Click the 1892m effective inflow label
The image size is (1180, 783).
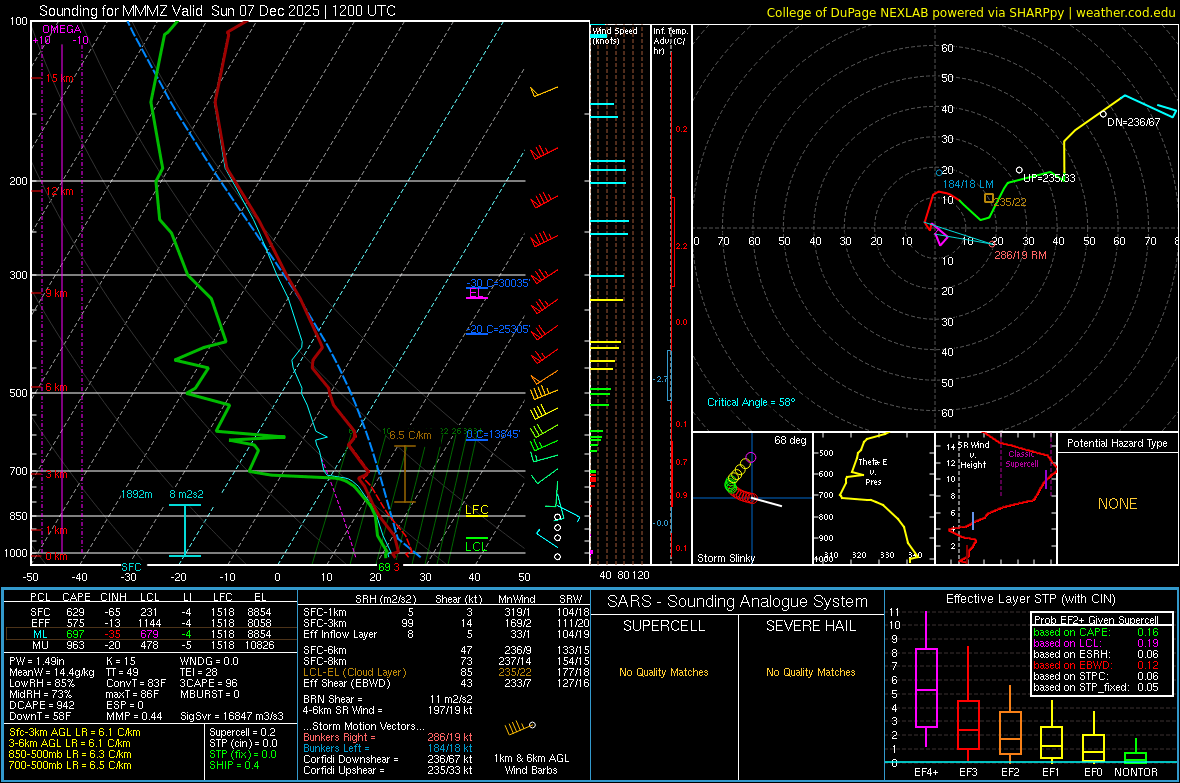point(136,494)
